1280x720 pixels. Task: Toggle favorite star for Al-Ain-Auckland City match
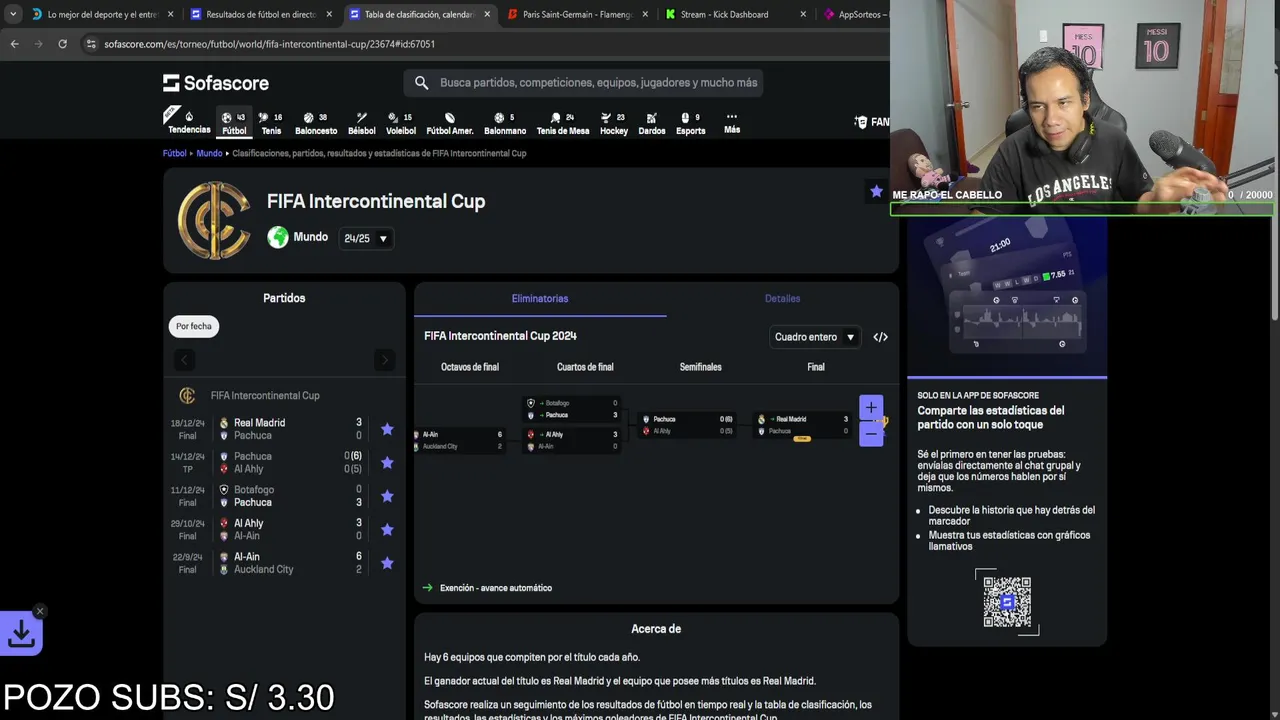click(387, 563)
